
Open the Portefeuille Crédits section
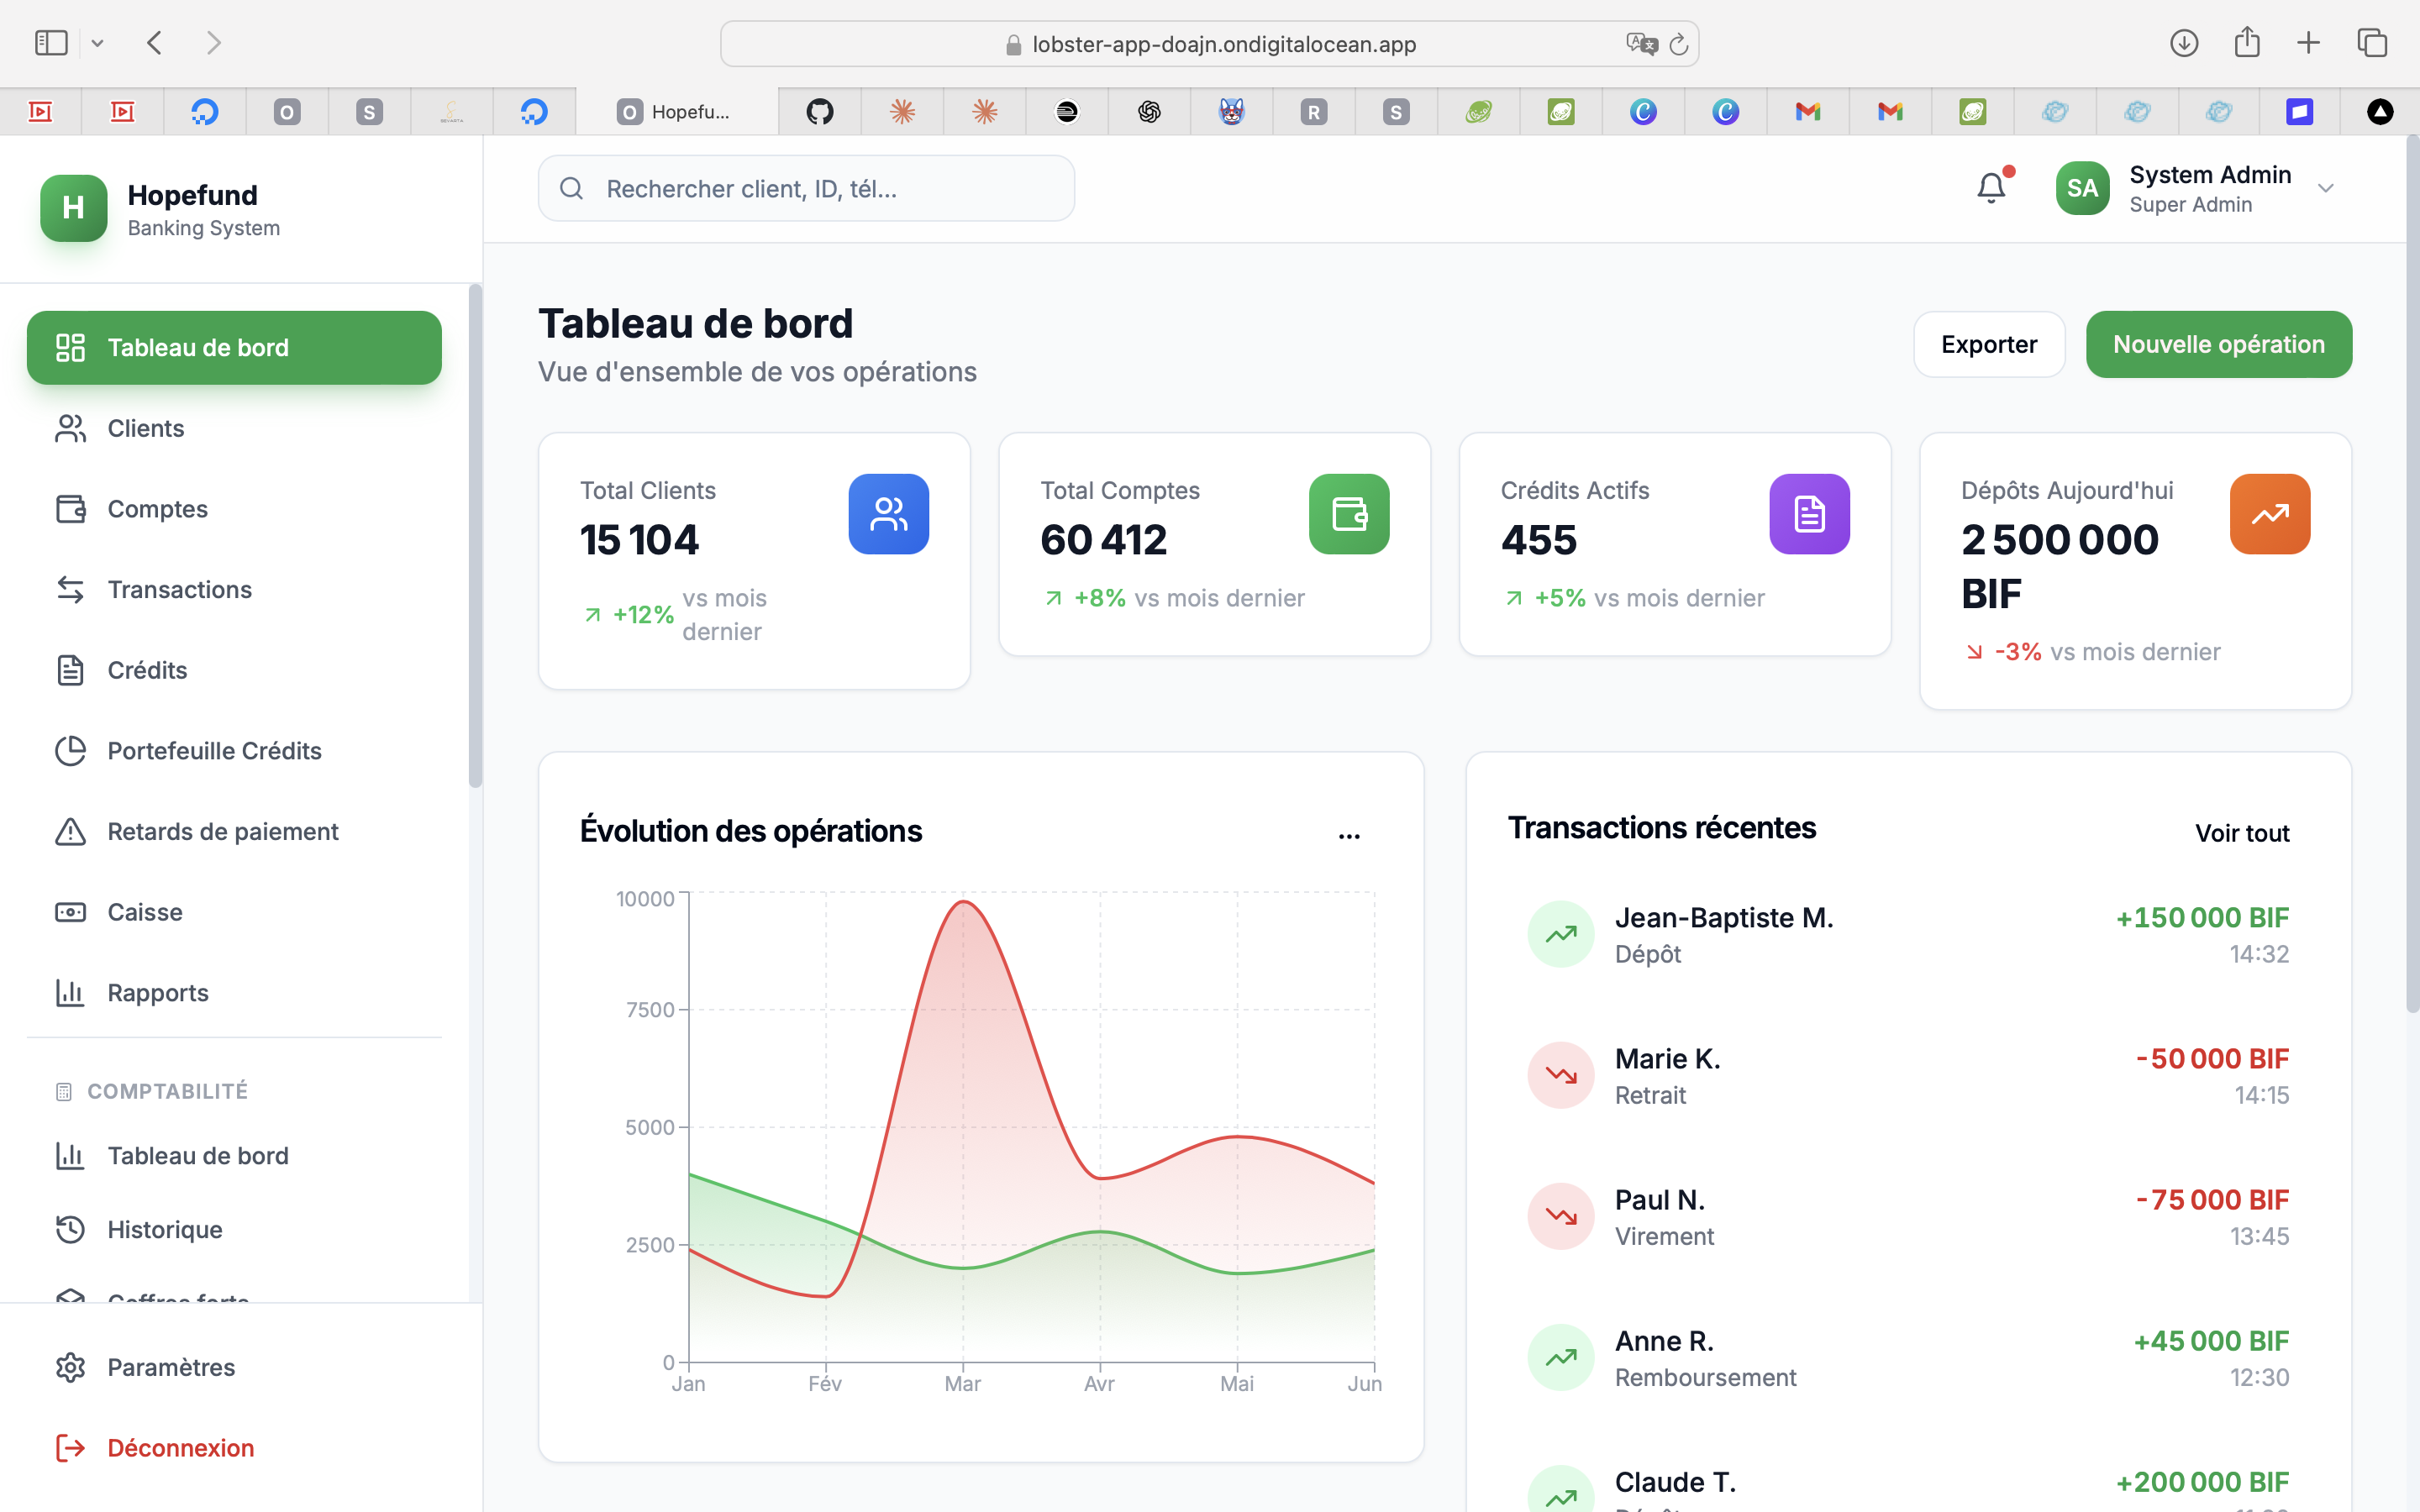(x=213, y=750)
